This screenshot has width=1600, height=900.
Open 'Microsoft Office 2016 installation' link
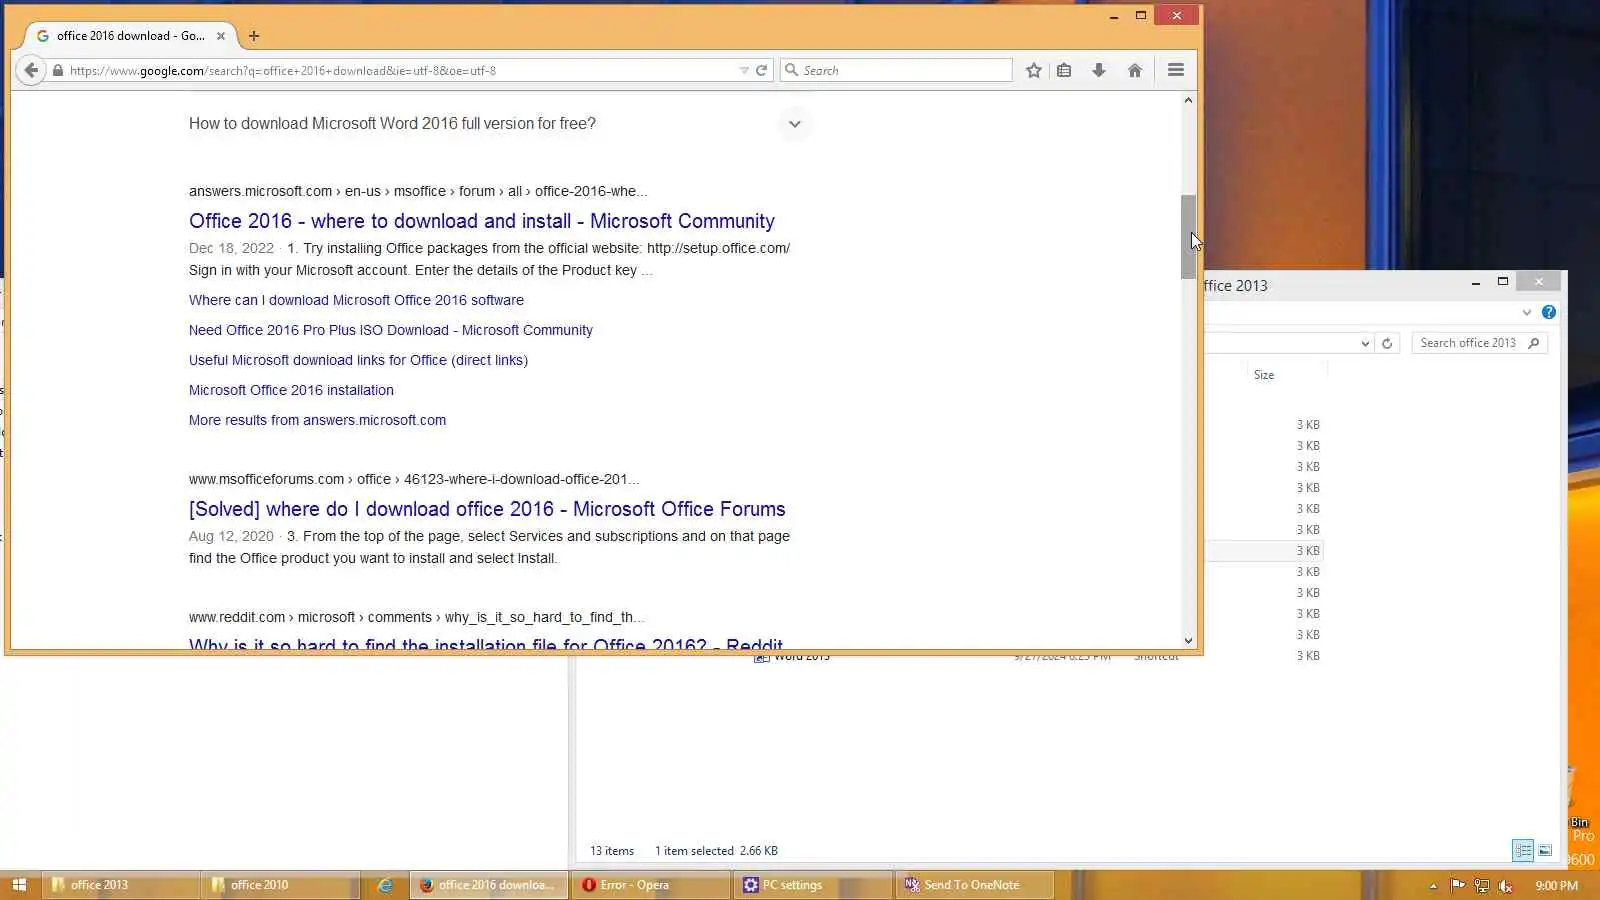coord(291,390)
